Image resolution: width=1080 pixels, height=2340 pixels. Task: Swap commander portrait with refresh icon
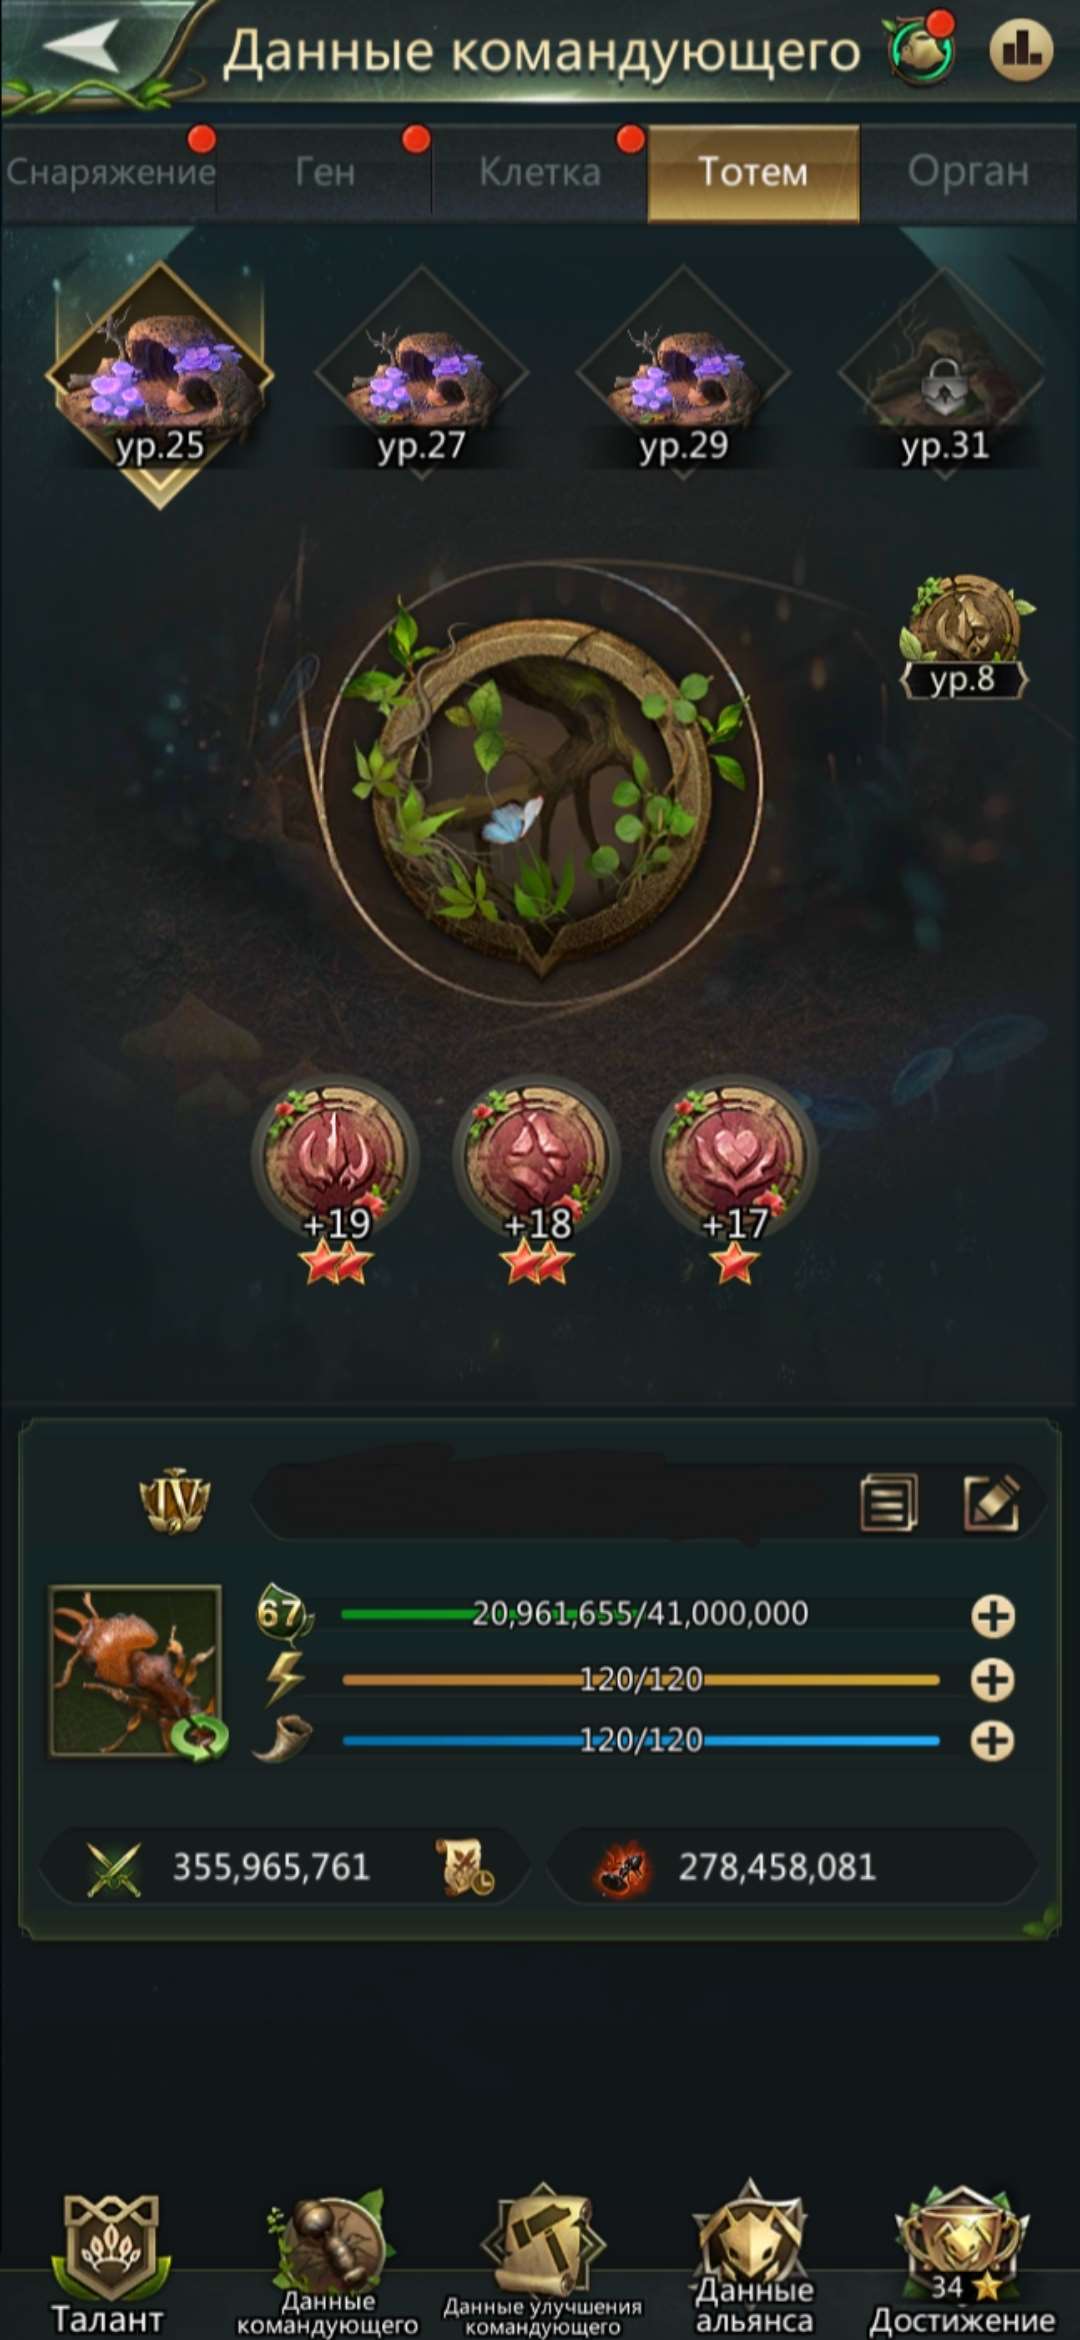coord(198,1738)
